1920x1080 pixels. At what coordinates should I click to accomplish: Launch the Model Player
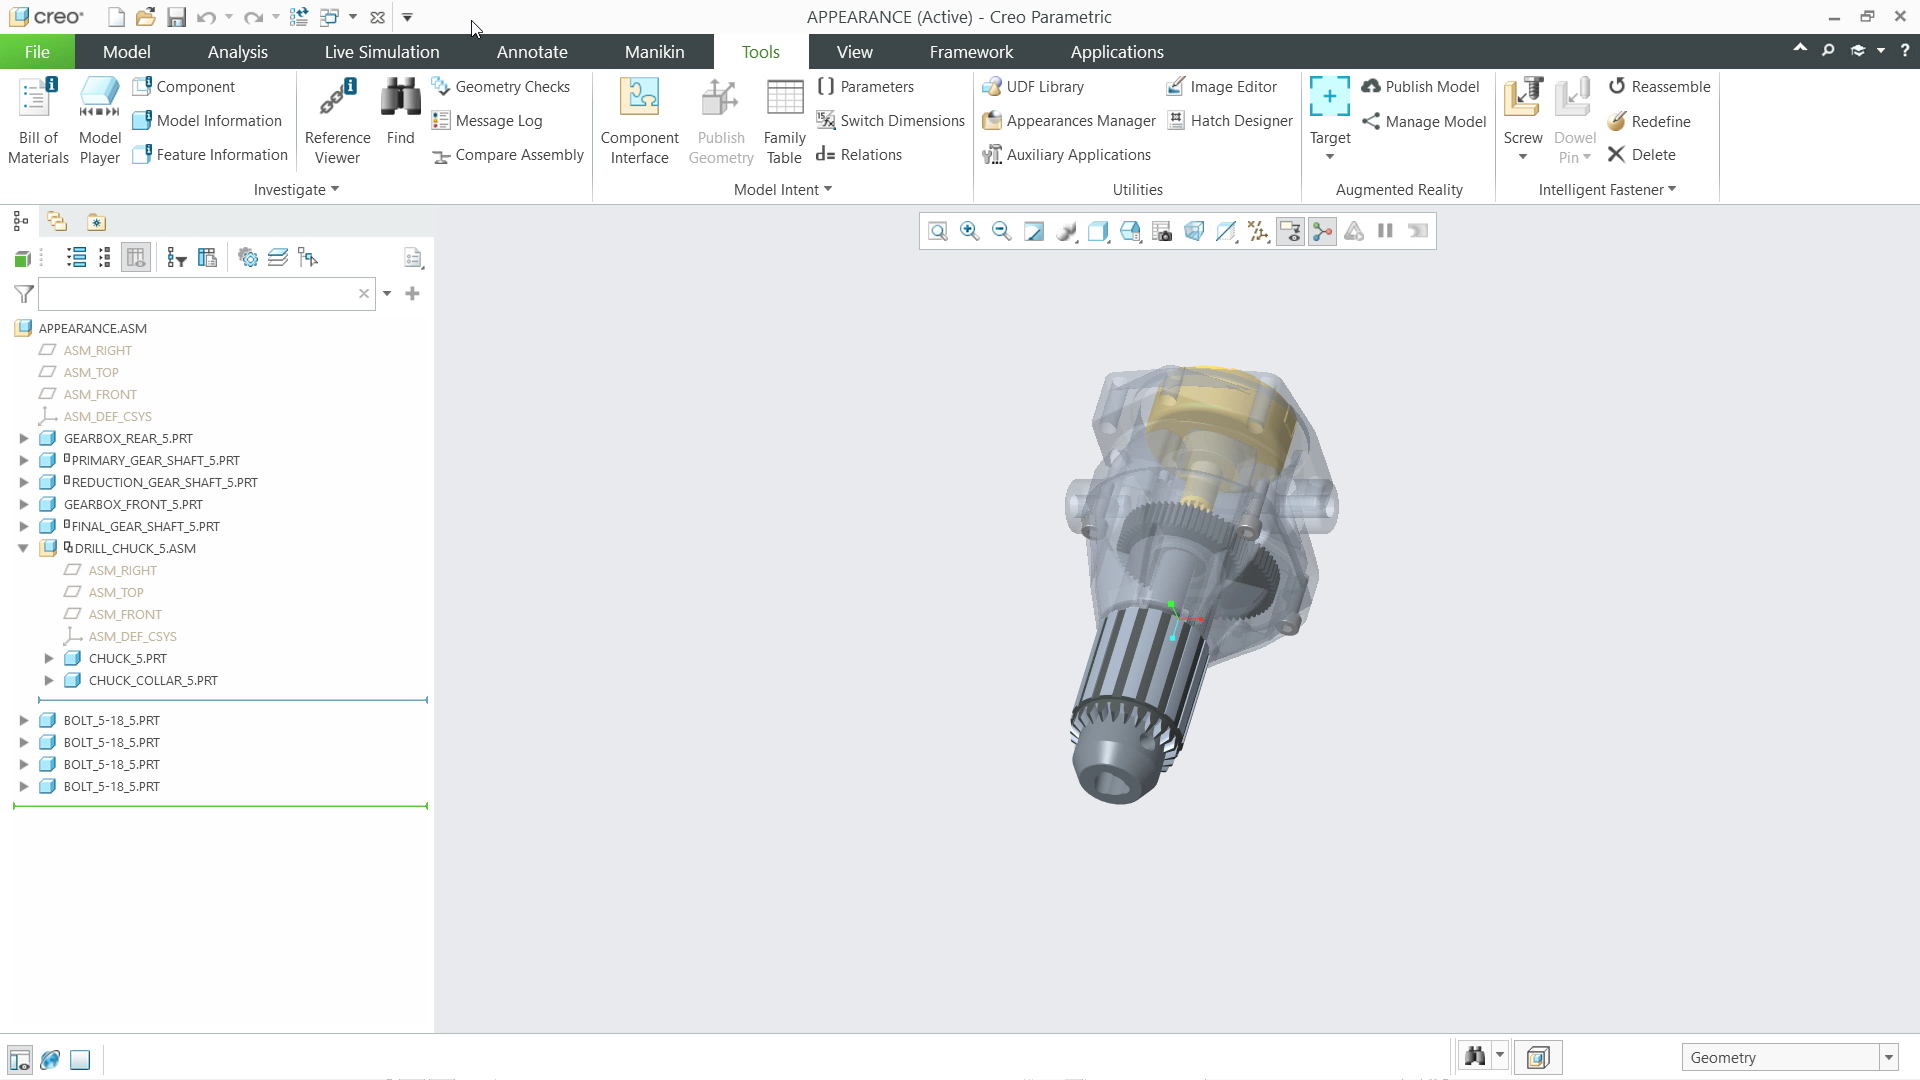100,121
